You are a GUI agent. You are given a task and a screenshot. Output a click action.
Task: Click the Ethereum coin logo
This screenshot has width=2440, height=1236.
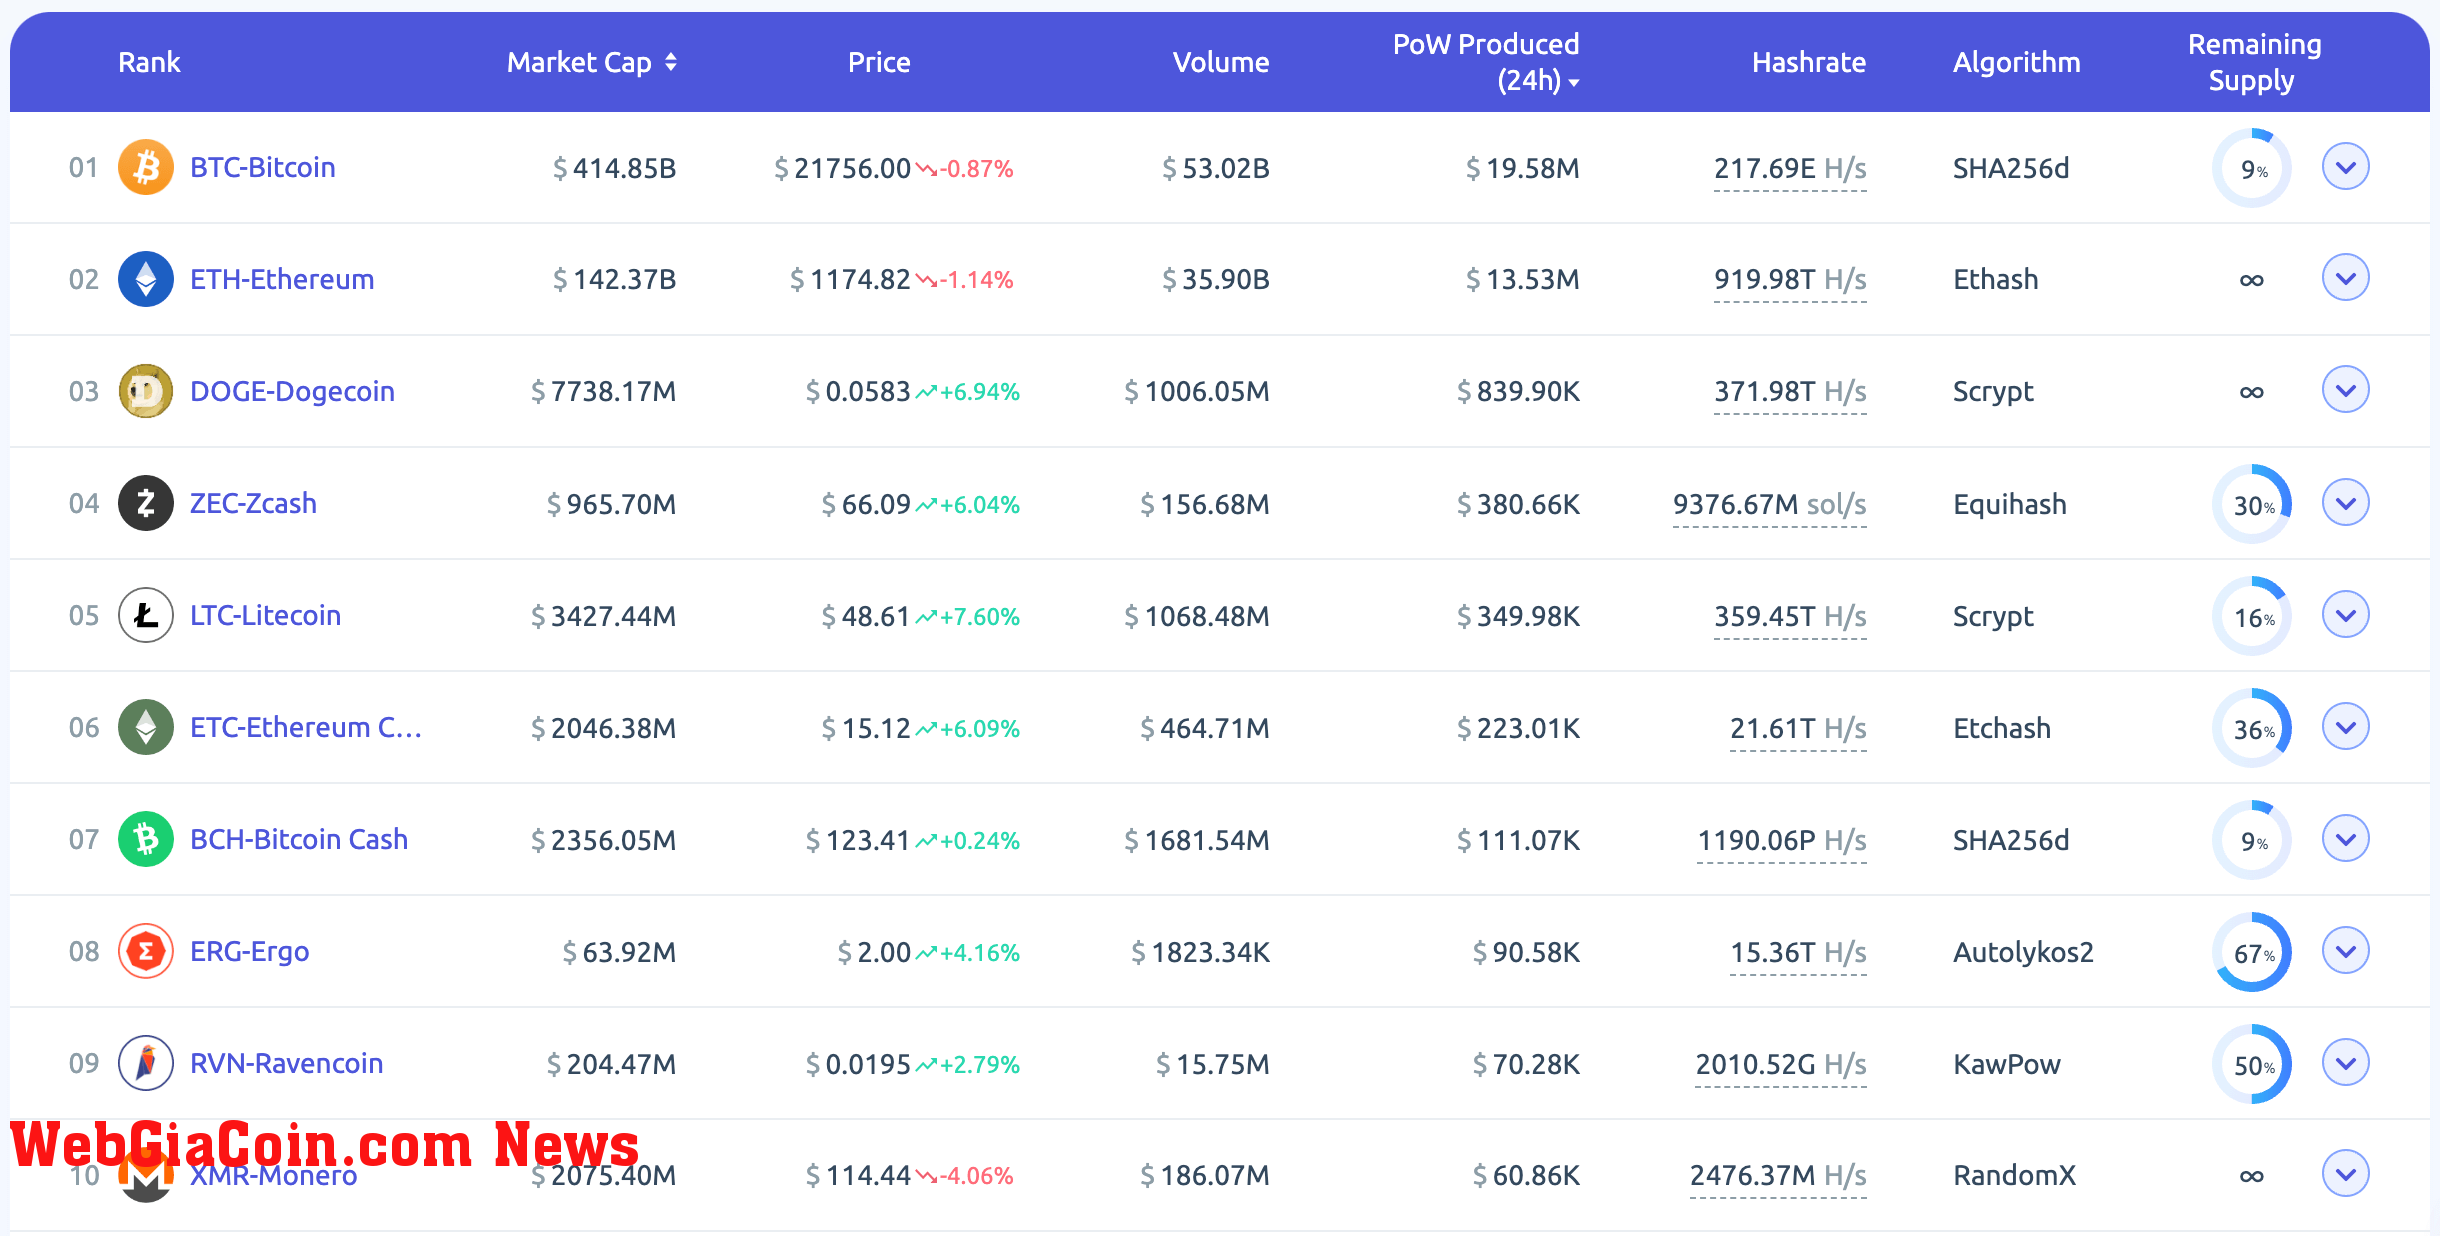146,279
